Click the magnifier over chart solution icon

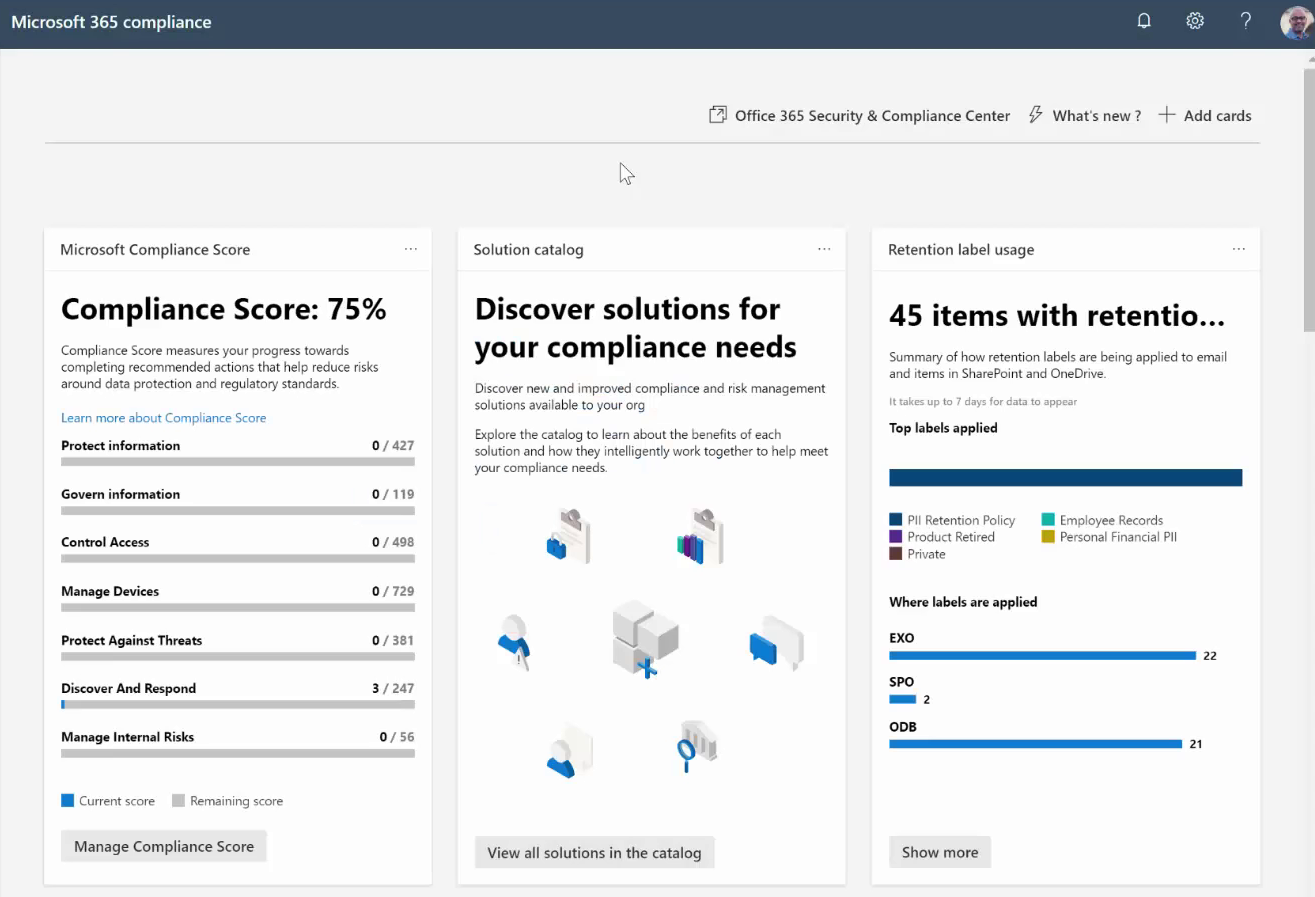(x=697, y=747)
